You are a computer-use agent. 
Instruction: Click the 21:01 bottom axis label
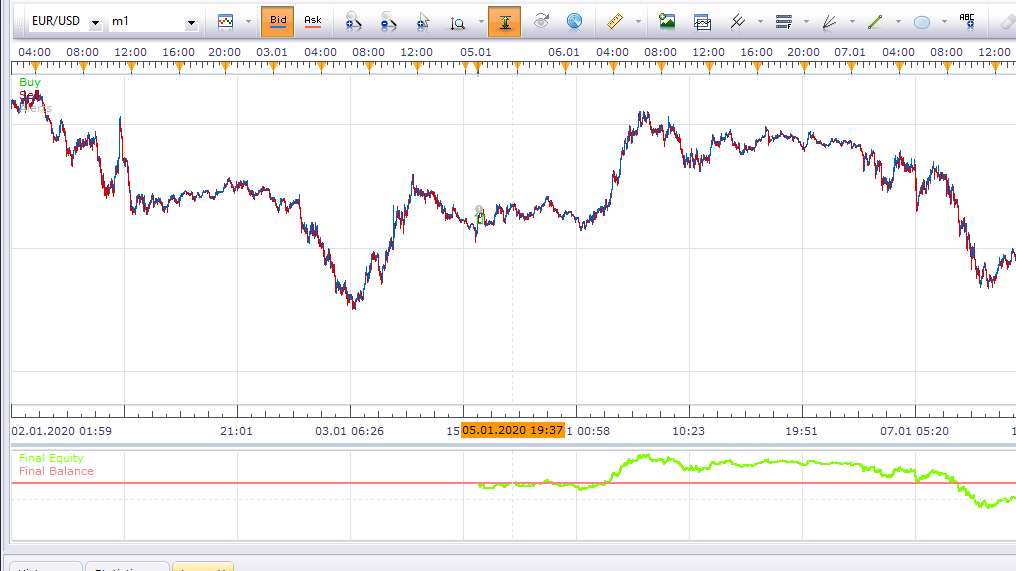pos(237,431)
